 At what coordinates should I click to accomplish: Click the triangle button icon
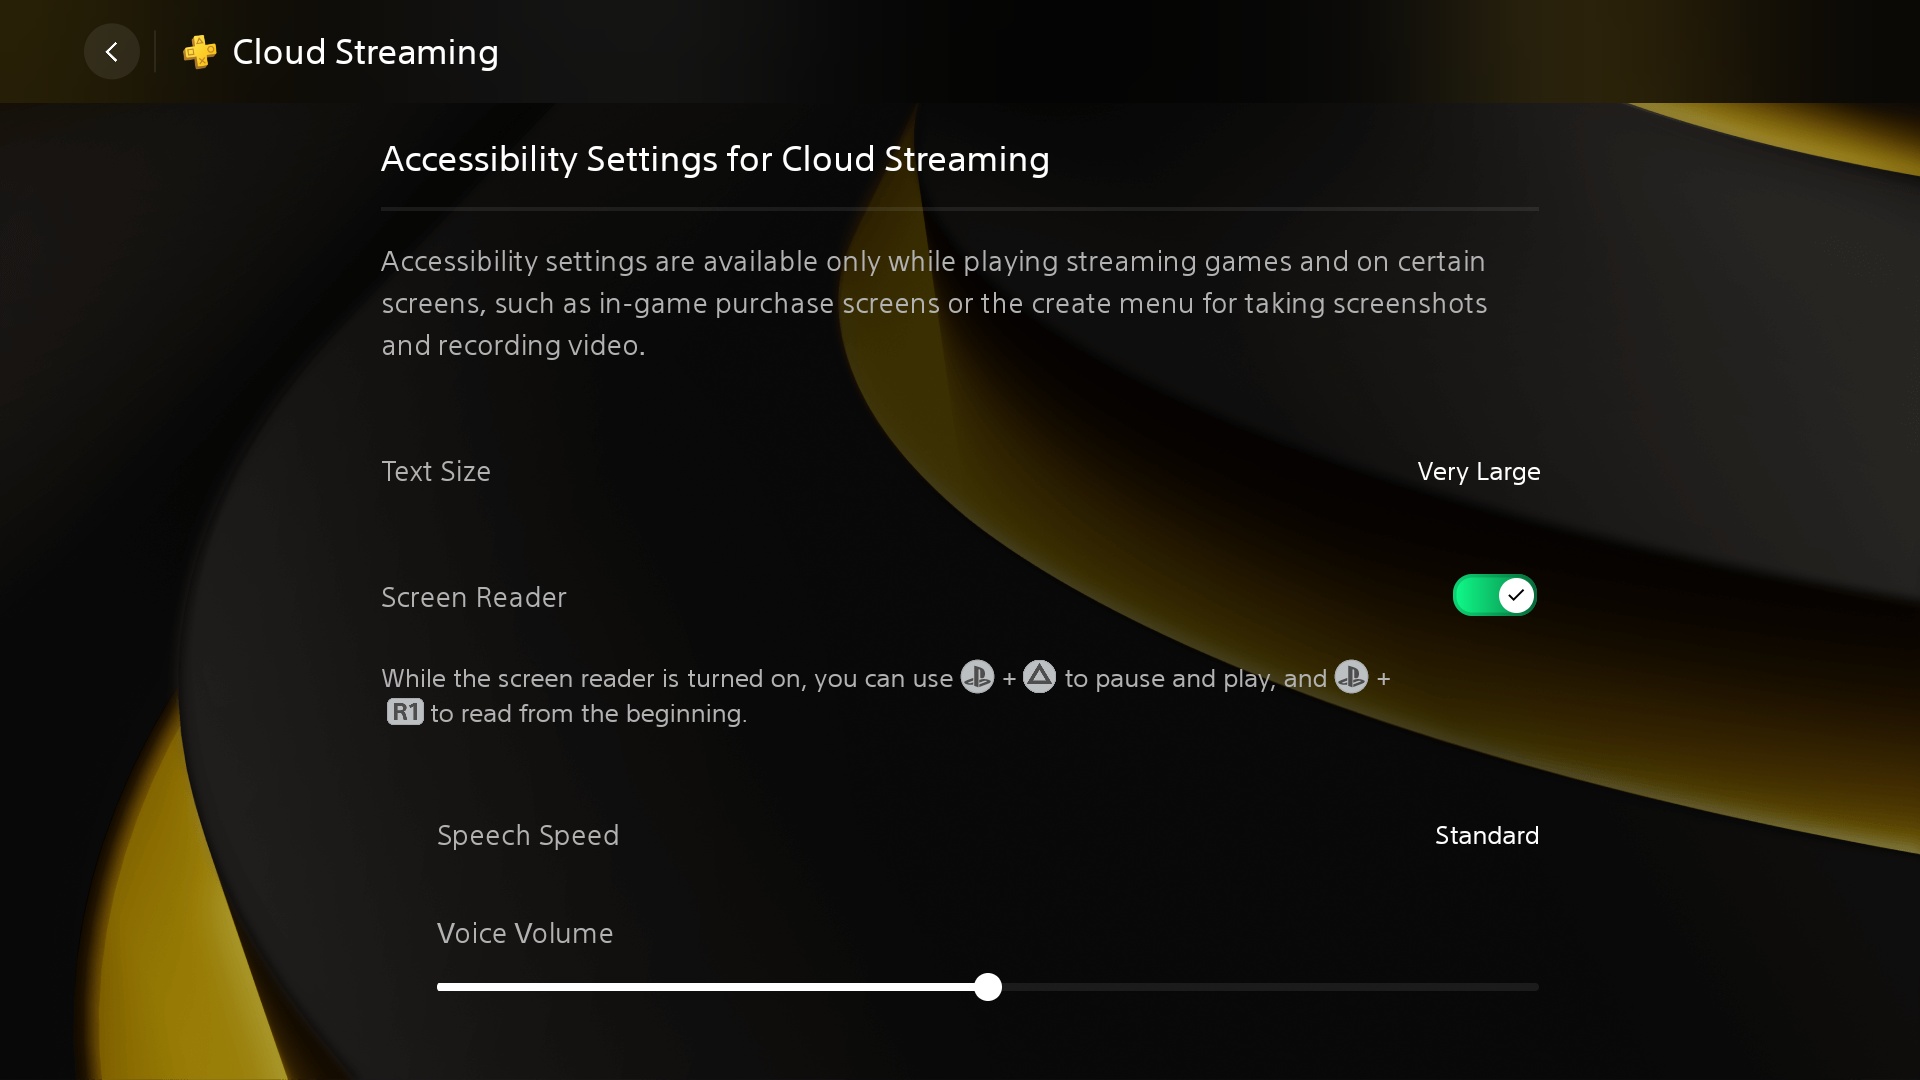[x=1039, y=677]
